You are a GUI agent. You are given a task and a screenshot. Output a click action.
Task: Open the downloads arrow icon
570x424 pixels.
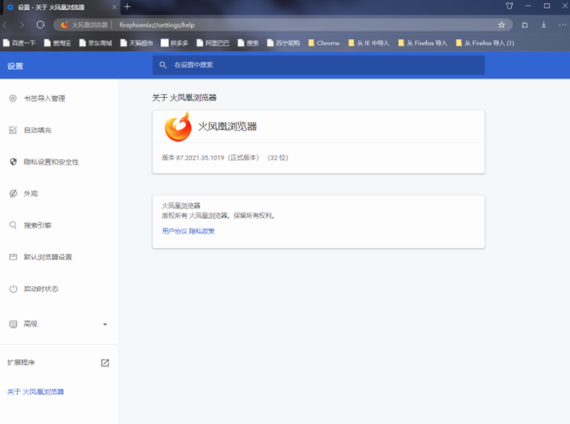(x=543, y=25)
